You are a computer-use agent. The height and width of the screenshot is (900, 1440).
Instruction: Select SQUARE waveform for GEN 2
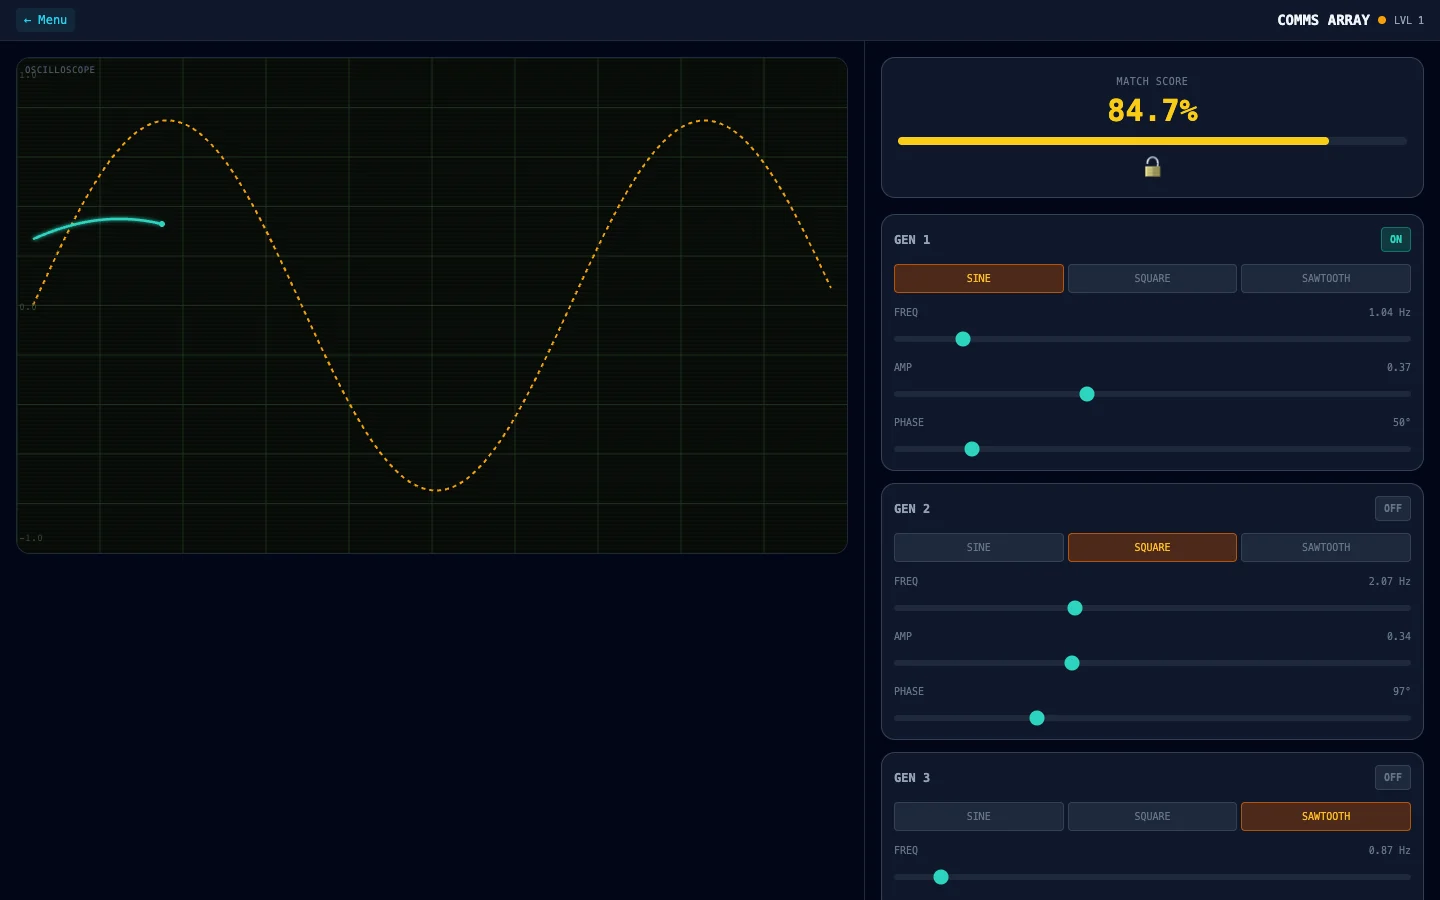pyautogui.click(x=1152, y=547)
